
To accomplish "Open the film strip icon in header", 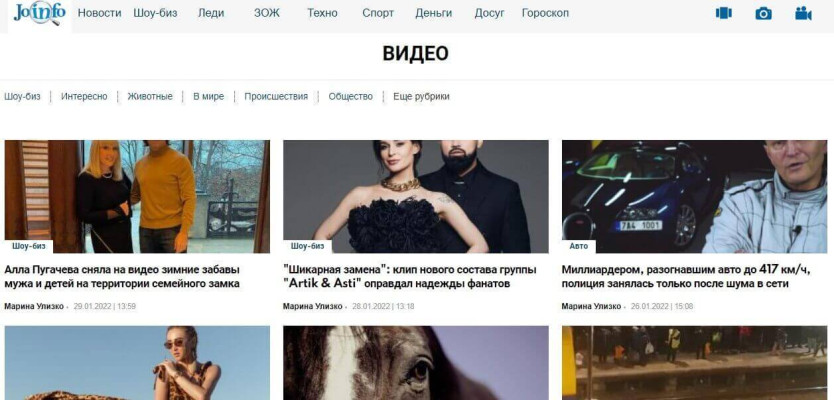I will tap(723, 13).
